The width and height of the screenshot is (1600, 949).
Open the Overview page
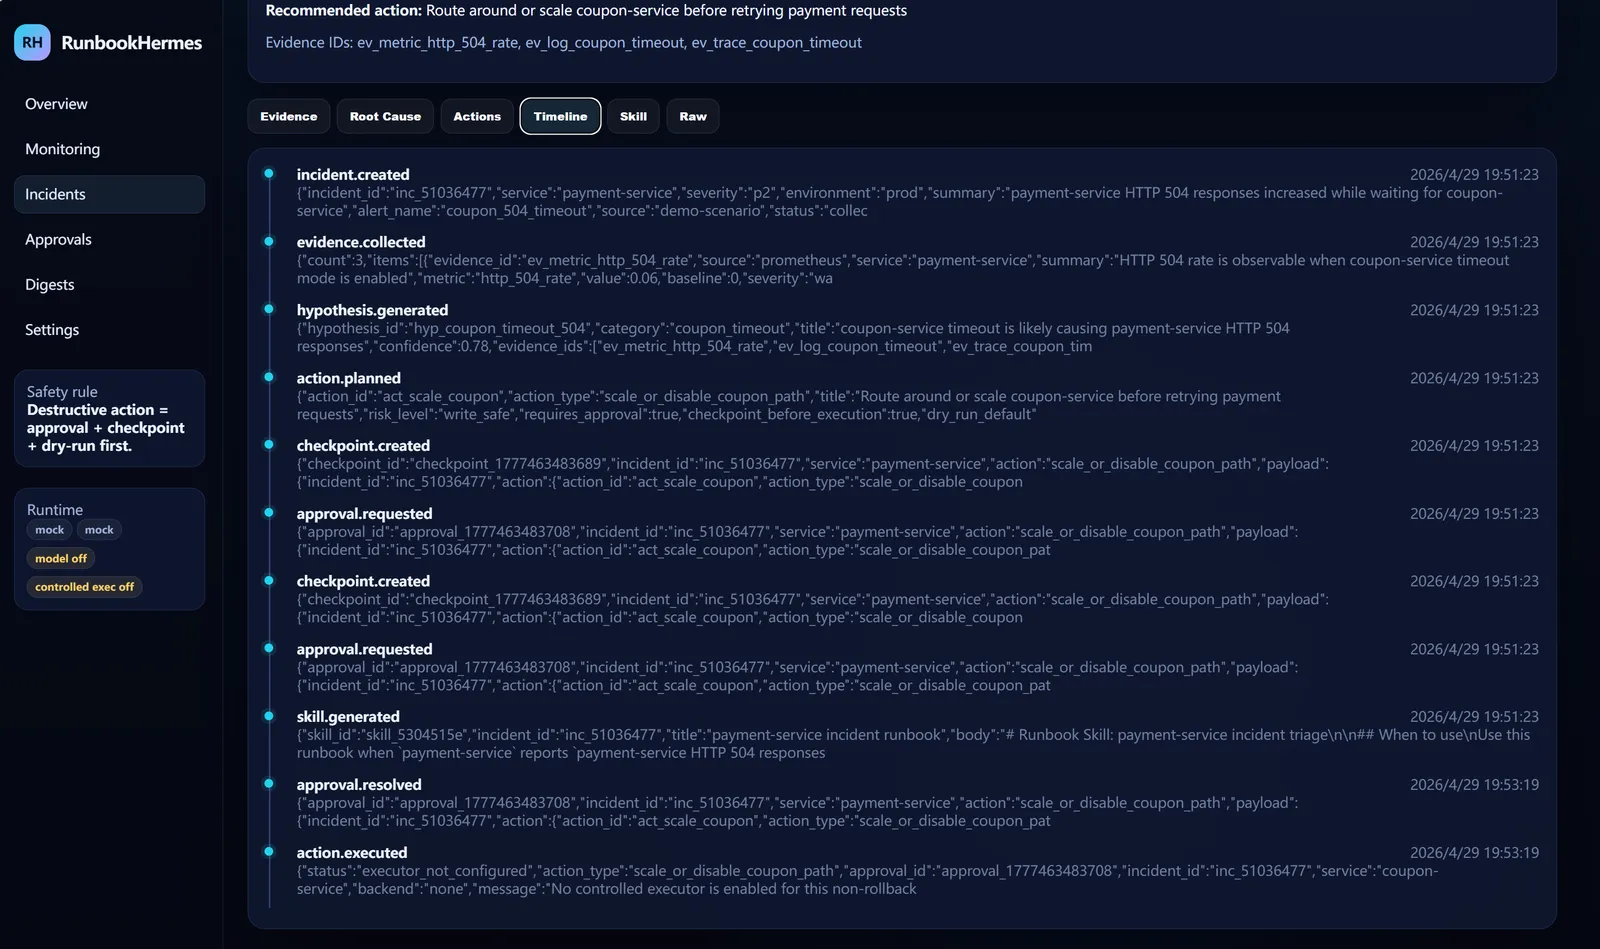[109, 104]
